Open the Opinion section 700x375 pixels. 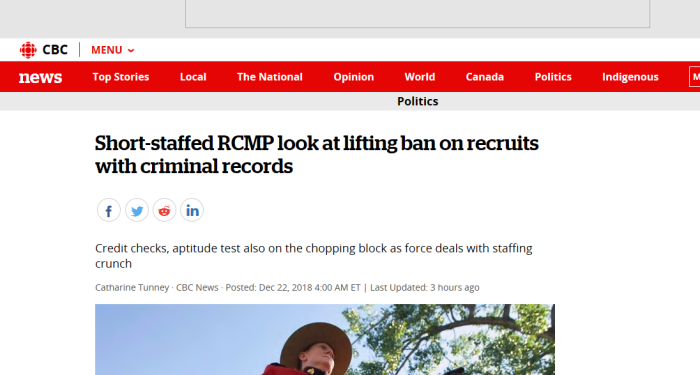coord(354,77)
